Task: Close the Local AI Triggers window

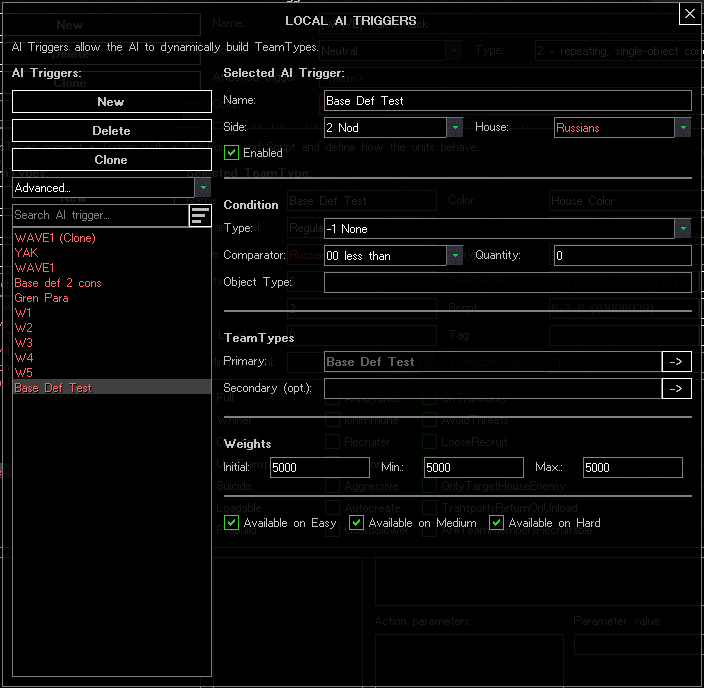Action: [690, 13]
